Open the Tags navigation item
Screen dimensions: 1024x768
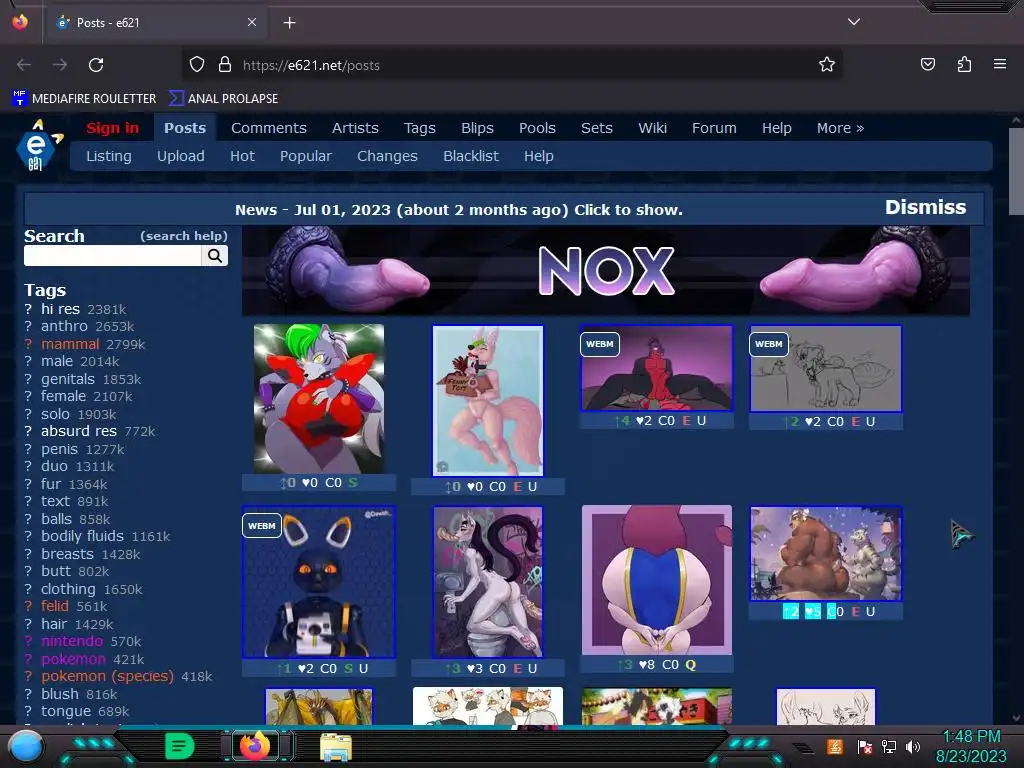coord(419,128)
